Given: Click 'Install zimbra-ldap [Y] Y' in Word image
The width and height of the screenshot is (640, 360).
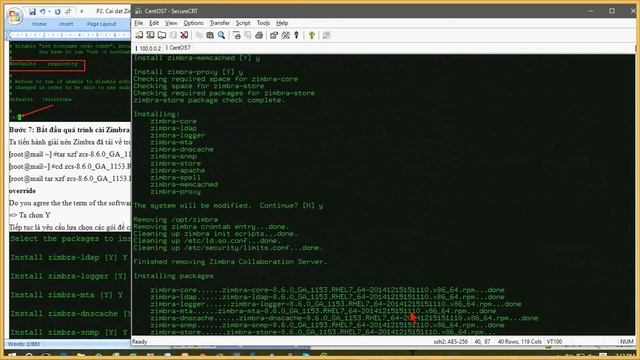Looking at the screenshot, I should [x=69, y=258].
